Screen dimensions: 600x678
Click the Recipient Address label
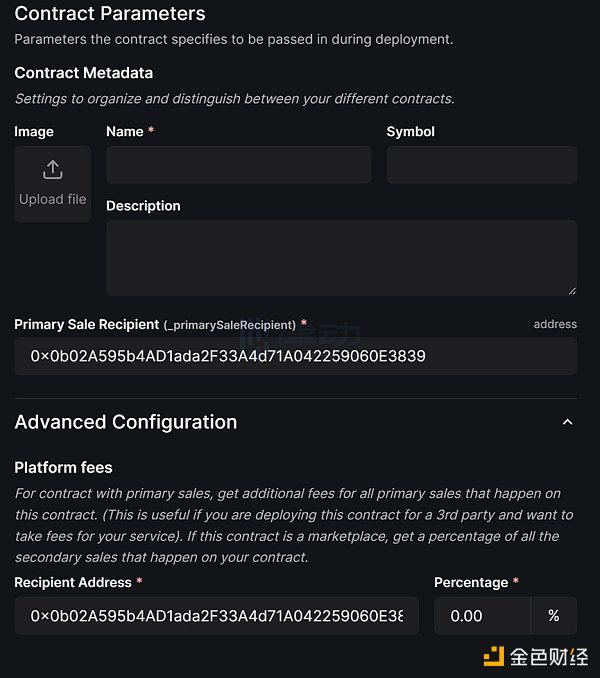coord(73,582)
